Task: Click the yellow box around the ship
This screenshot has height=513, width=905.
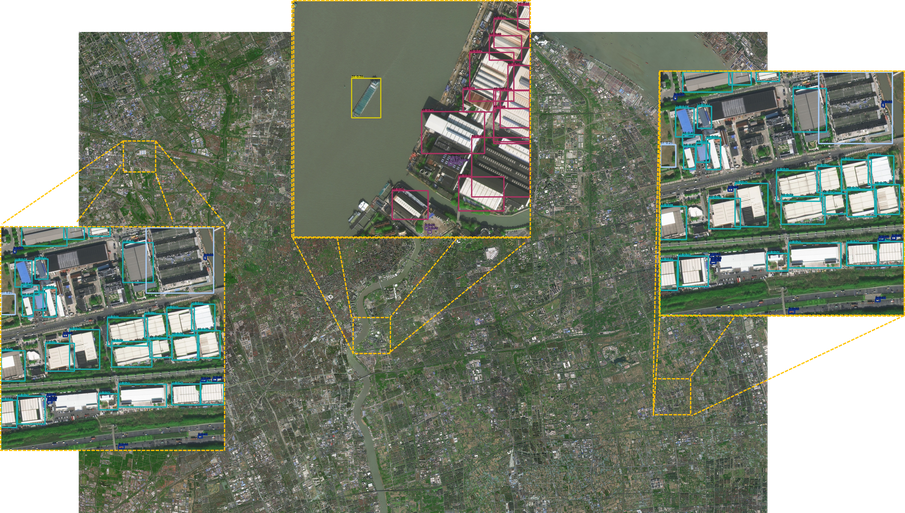Action: [366, 98]
